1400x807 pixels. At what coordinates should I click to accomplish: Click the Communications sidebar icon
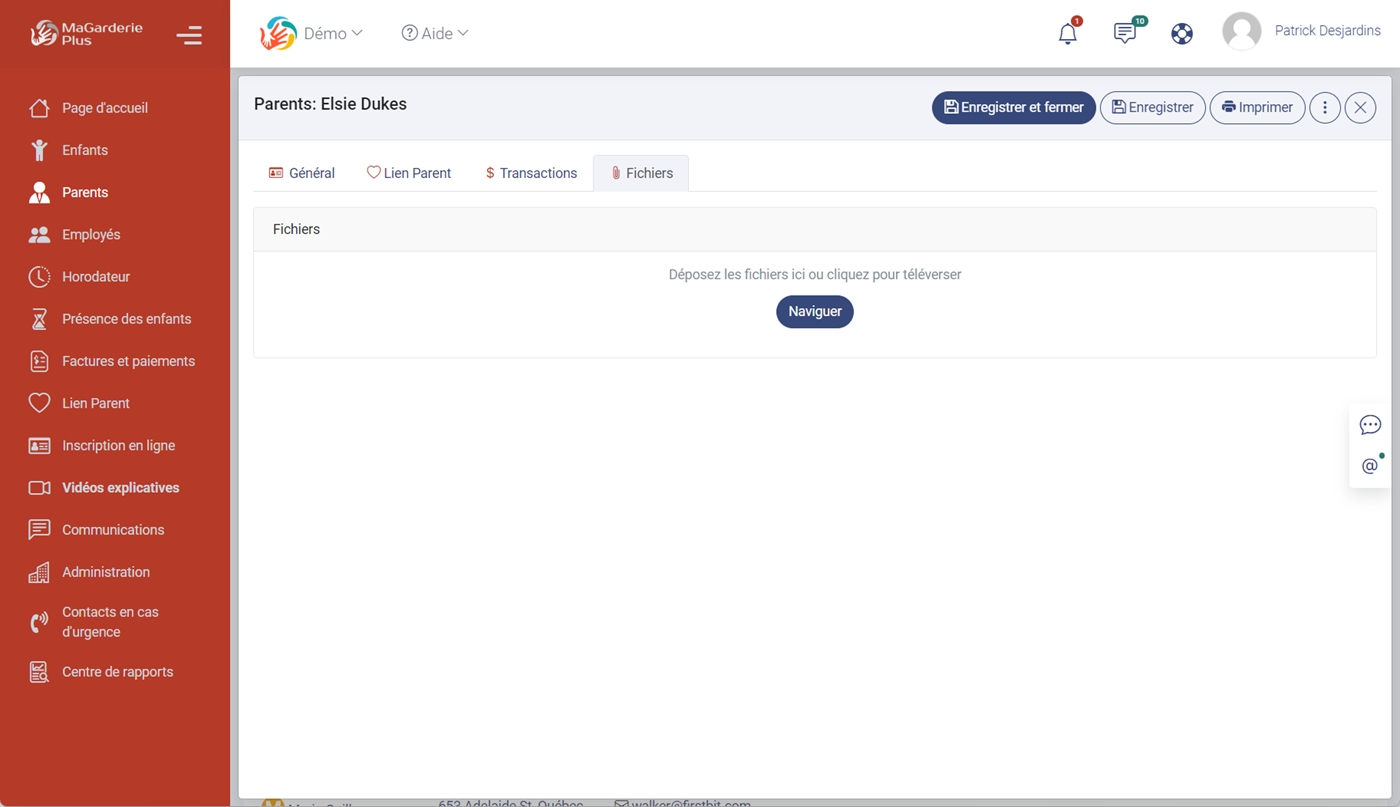(x=39, y=530)
